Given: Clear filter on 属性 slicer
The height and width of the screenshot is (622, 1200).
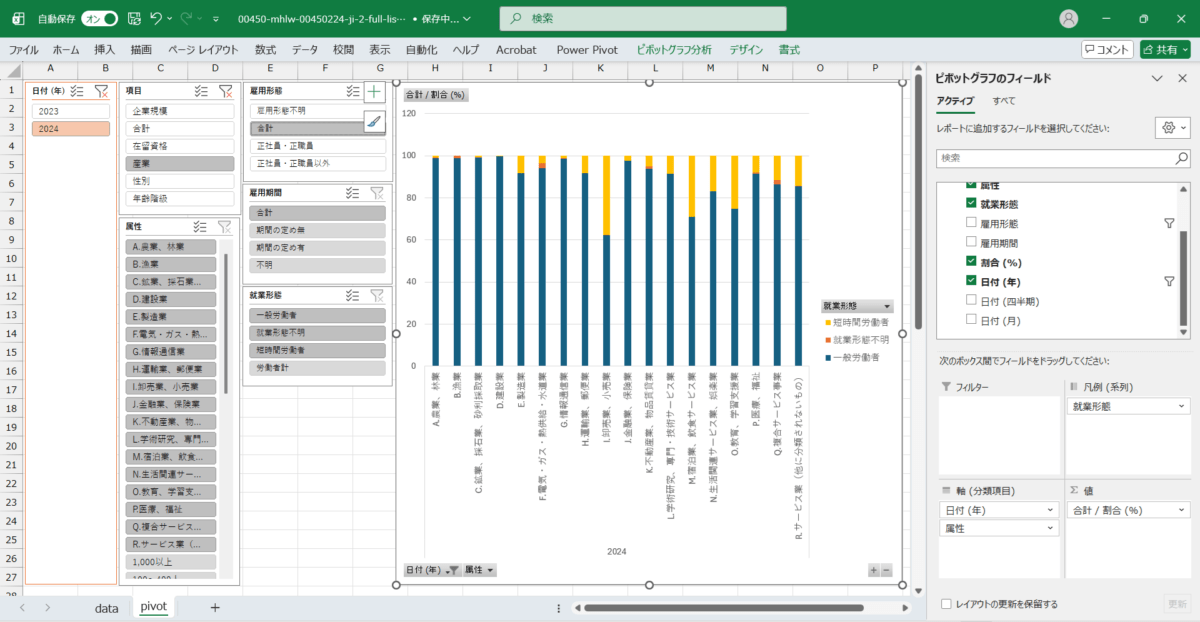Looking at the screenshot, I should click(x=225, y=227).
